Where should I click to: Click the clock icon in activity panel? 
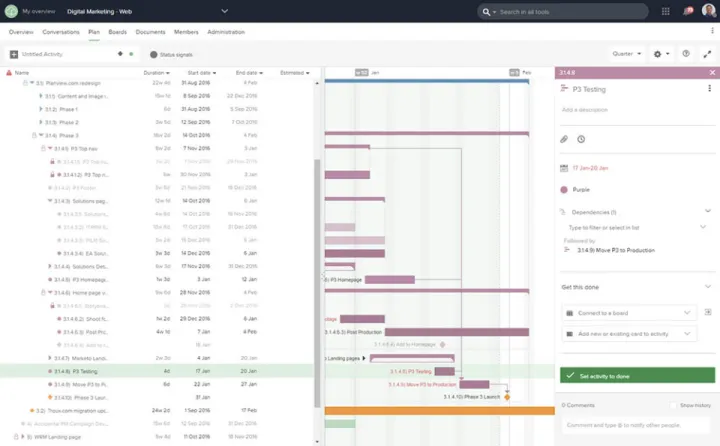pyautogui.click(x=581, y=139)
